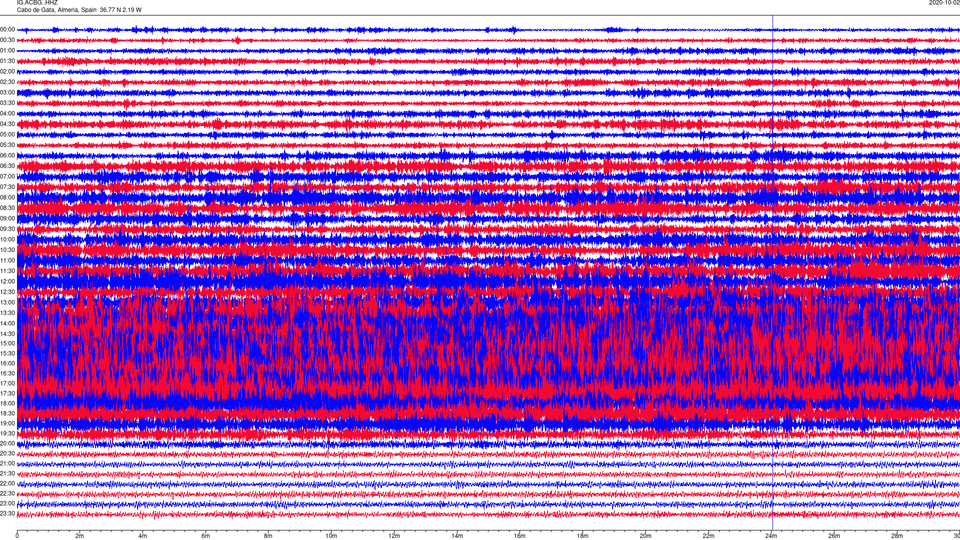
Task: Select the 01:00 trace time label
Action: coord(7,51)
